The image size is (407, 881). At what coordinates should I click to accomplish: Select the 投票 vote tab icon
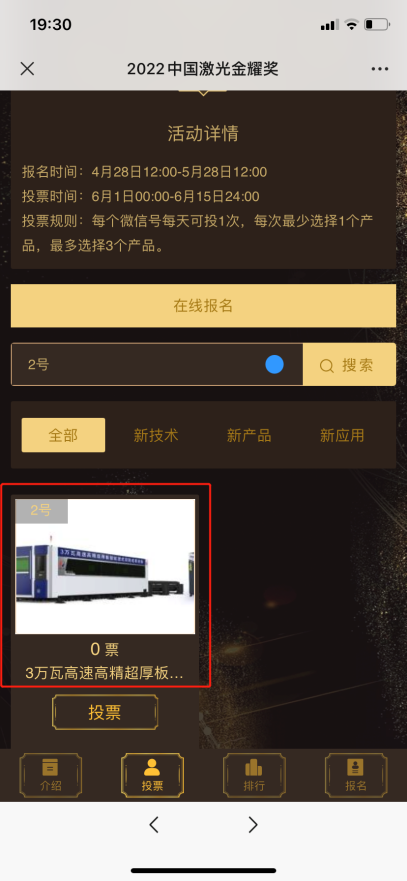[152, 776]
